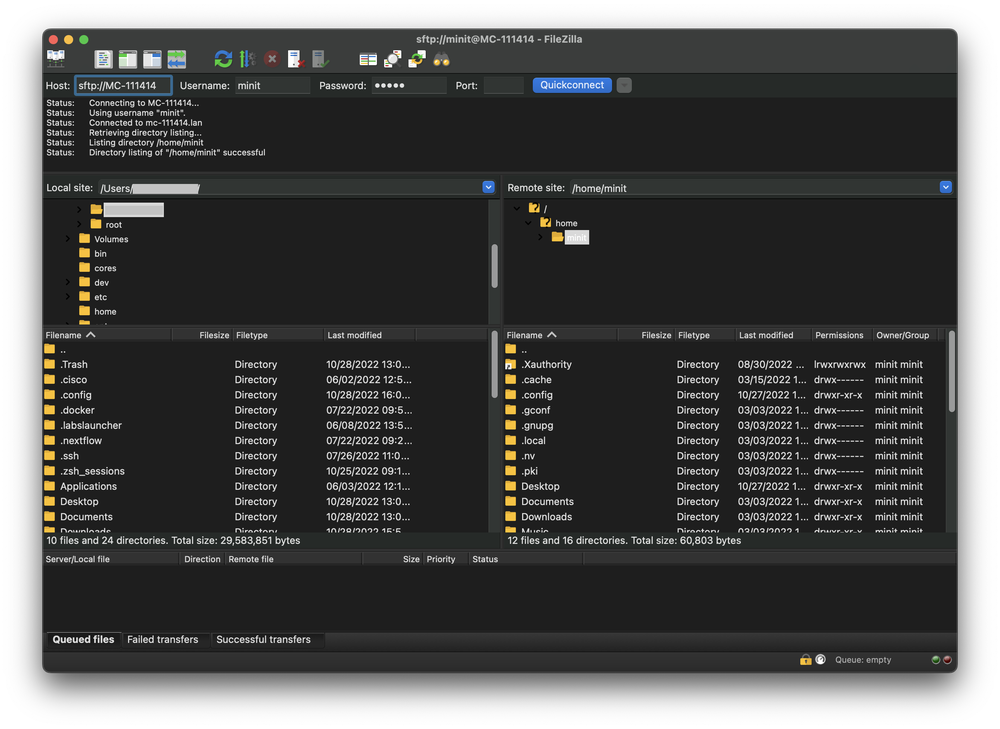
Task: Select the local .zsh_sessions folder
Action: [265, 471]
